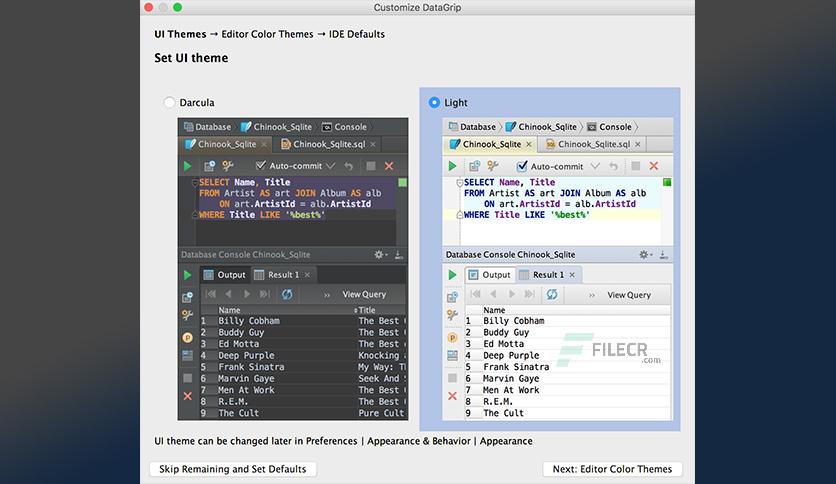The image size is (836, 484).
Task: Click red cancel X in Light editor toolbar
Action: coord(654,166)
